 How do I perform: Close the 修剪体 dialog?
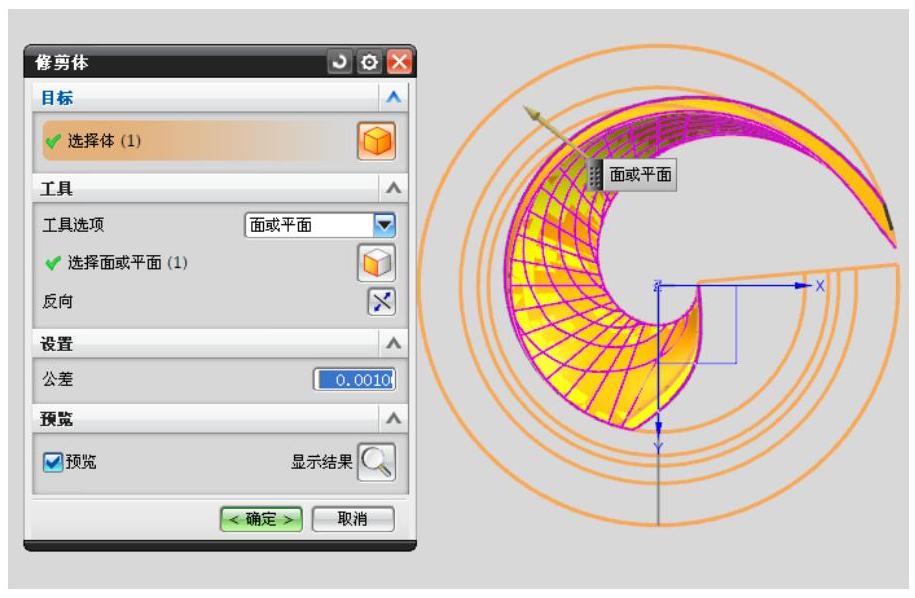[x=400, y=61]
